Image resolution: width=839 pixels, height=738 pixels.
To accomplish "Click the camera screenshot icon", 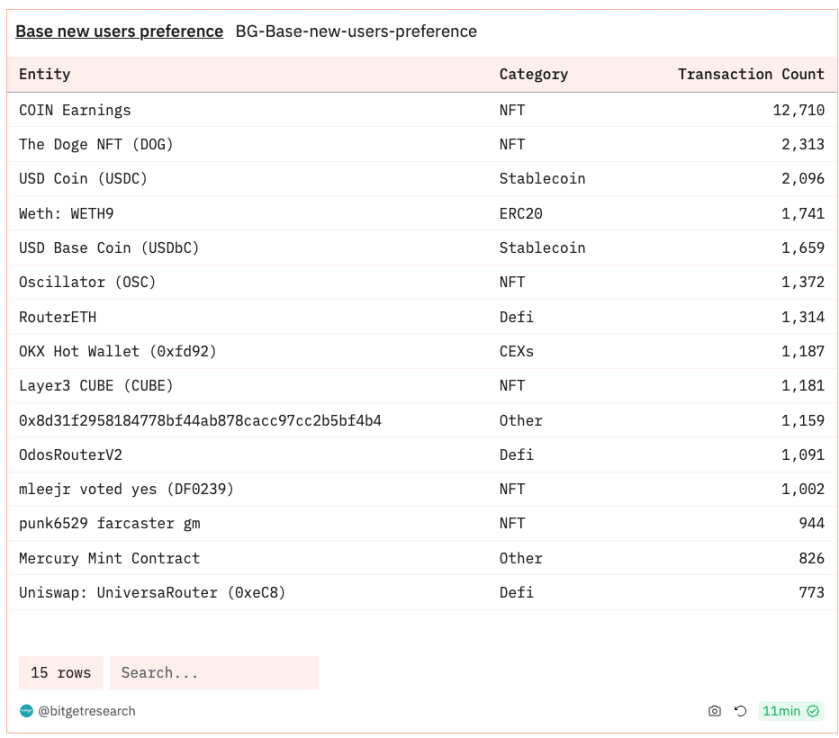I will coord(714,711).
